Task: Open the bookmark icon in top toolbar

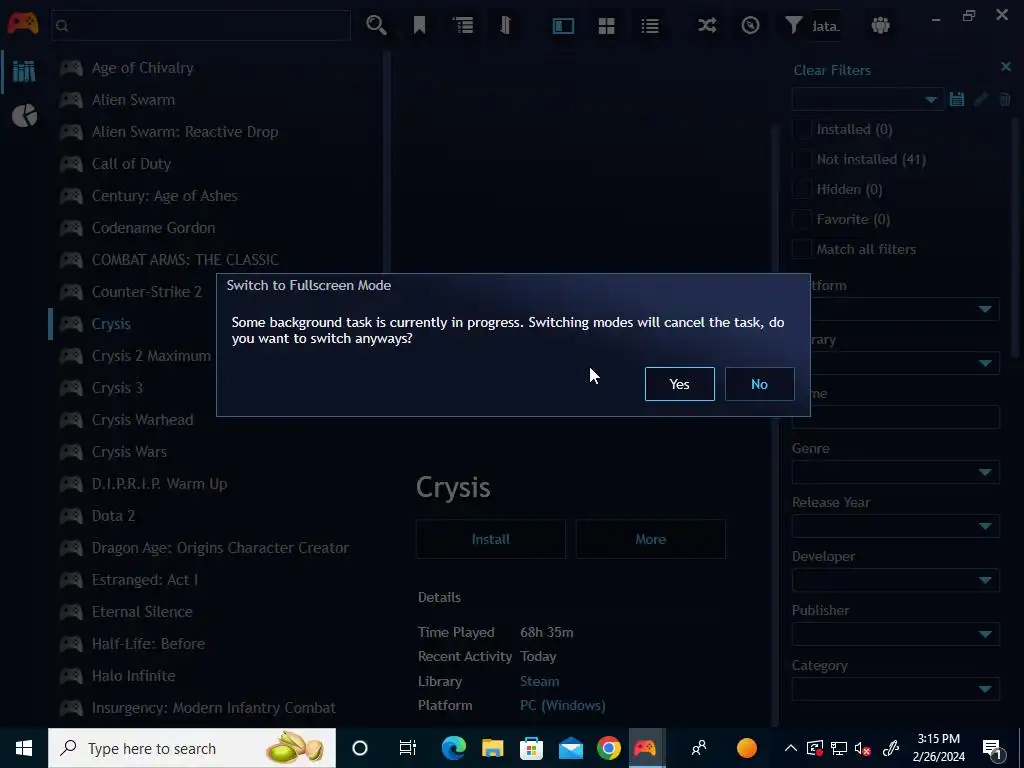Action: [x=419, y=25]
